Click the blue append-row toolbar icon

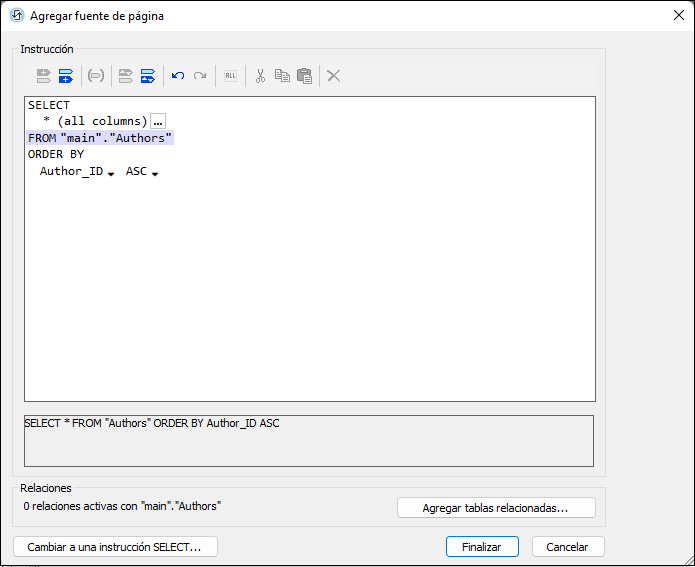pos(66,76)
